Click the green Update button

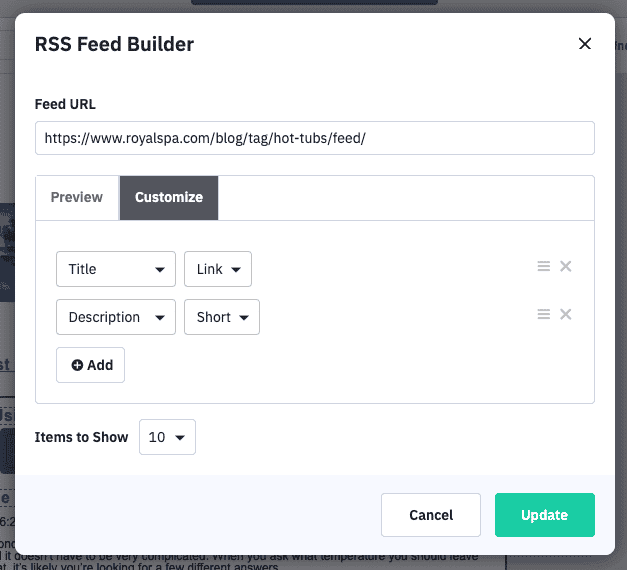click(x=544, y=515)
